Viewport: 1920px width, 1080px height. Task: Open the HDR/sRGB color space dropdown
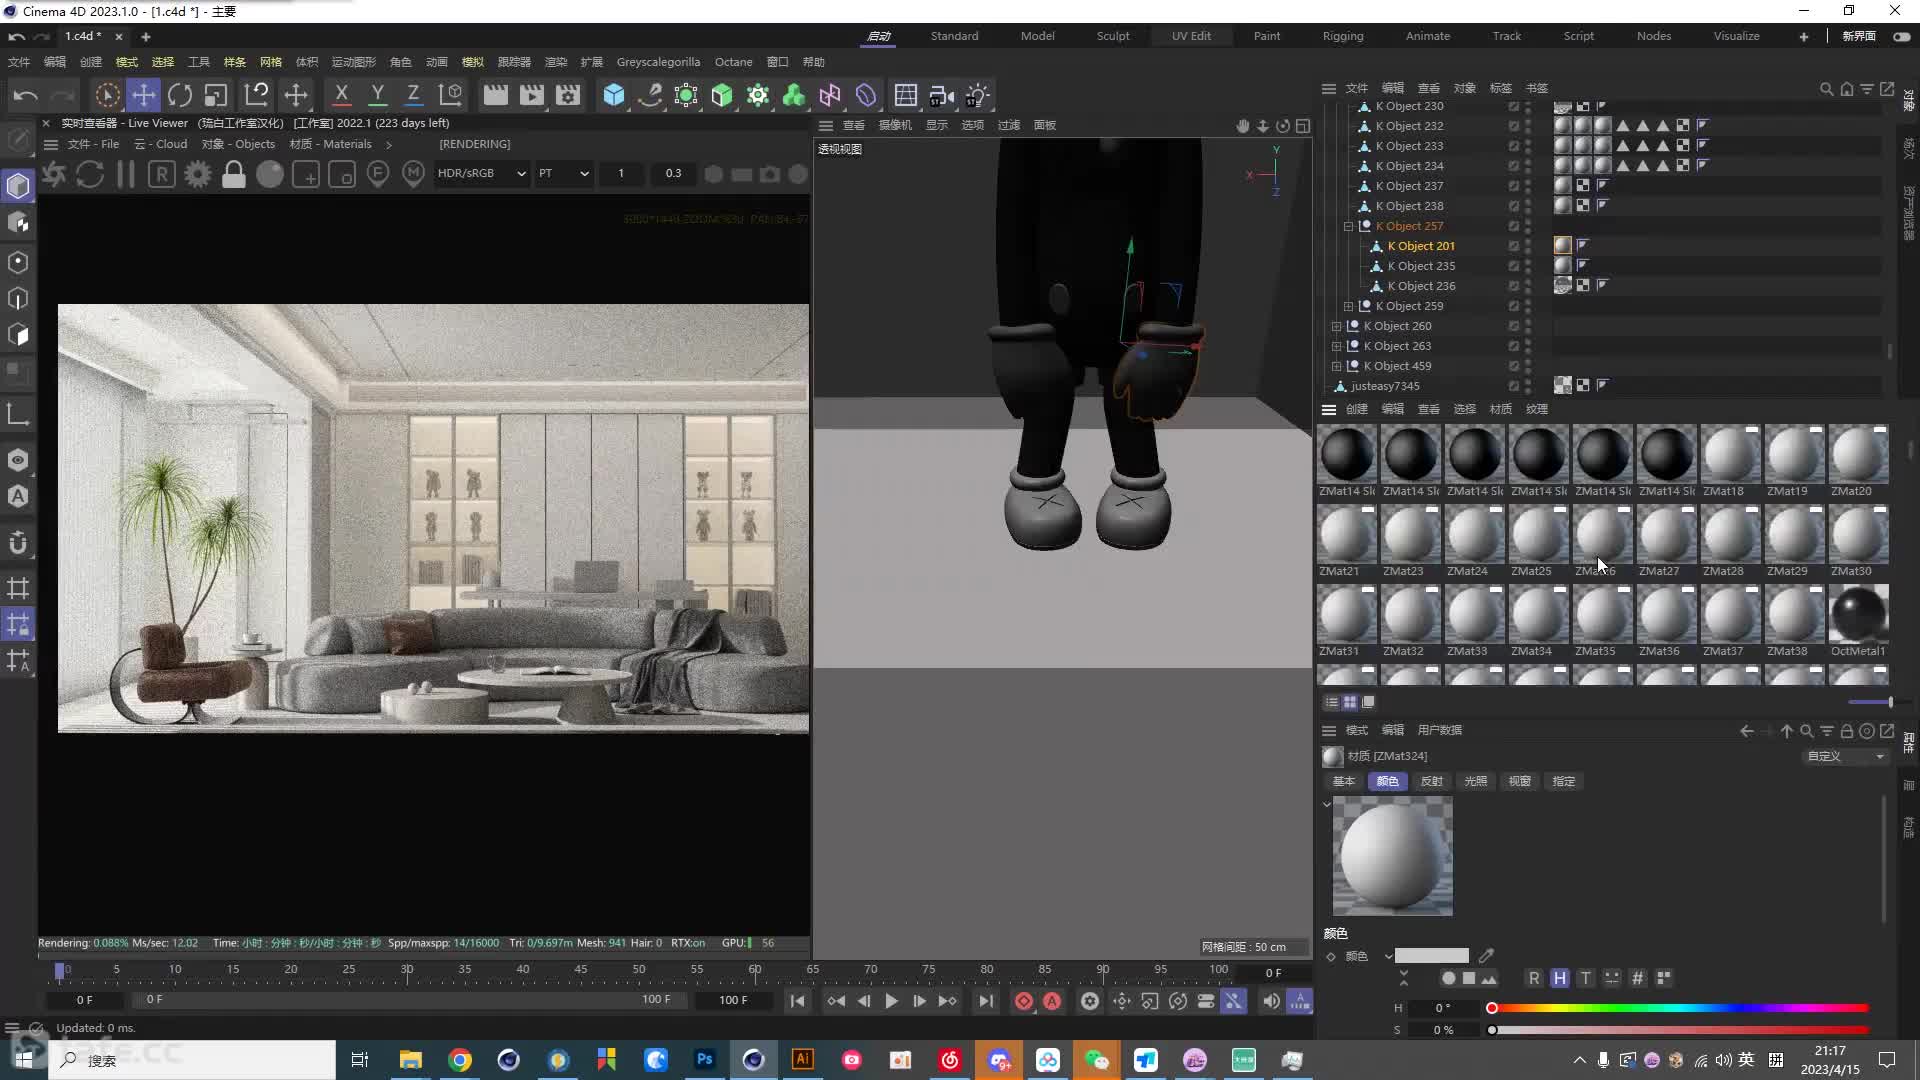click(481, 173)
